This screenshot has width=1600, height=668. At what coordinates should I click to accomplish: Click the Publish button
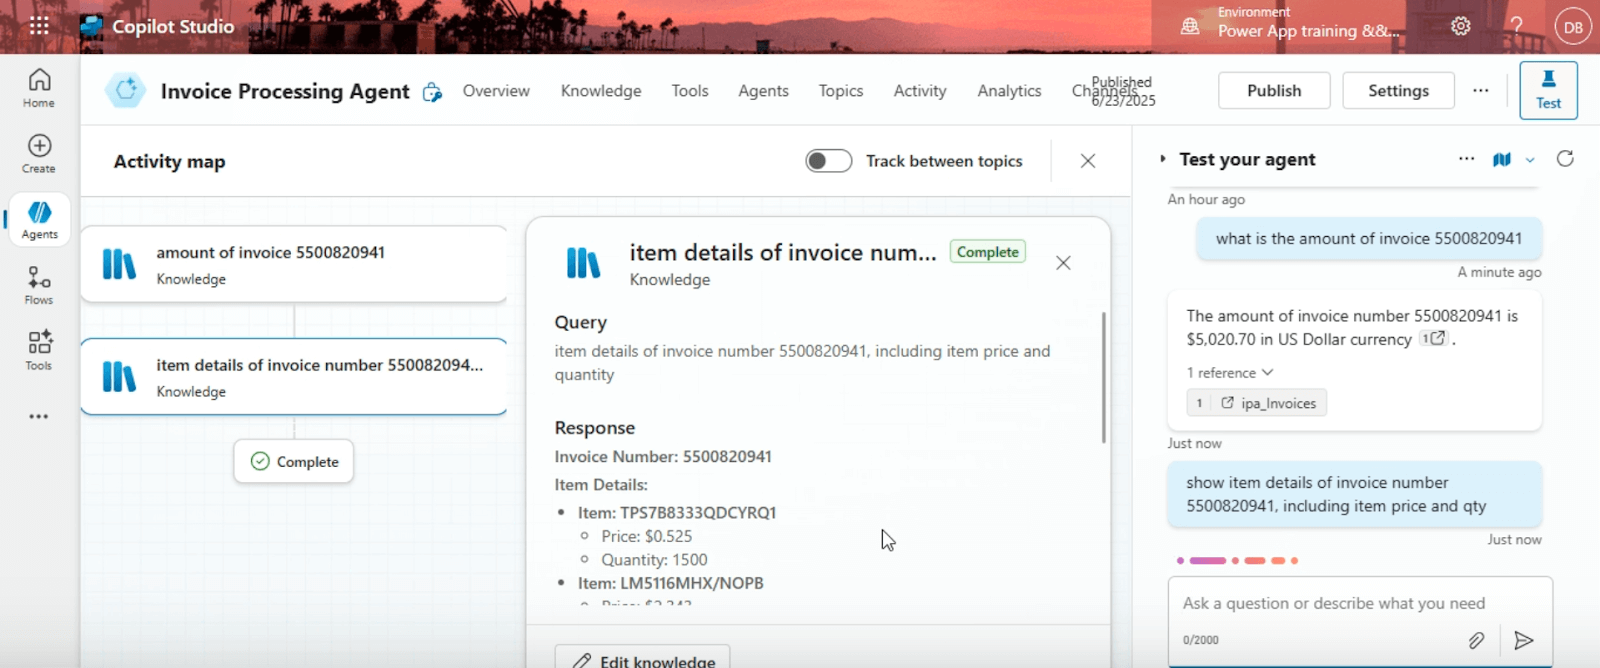pyautogui.click(x=1274, y=90)
